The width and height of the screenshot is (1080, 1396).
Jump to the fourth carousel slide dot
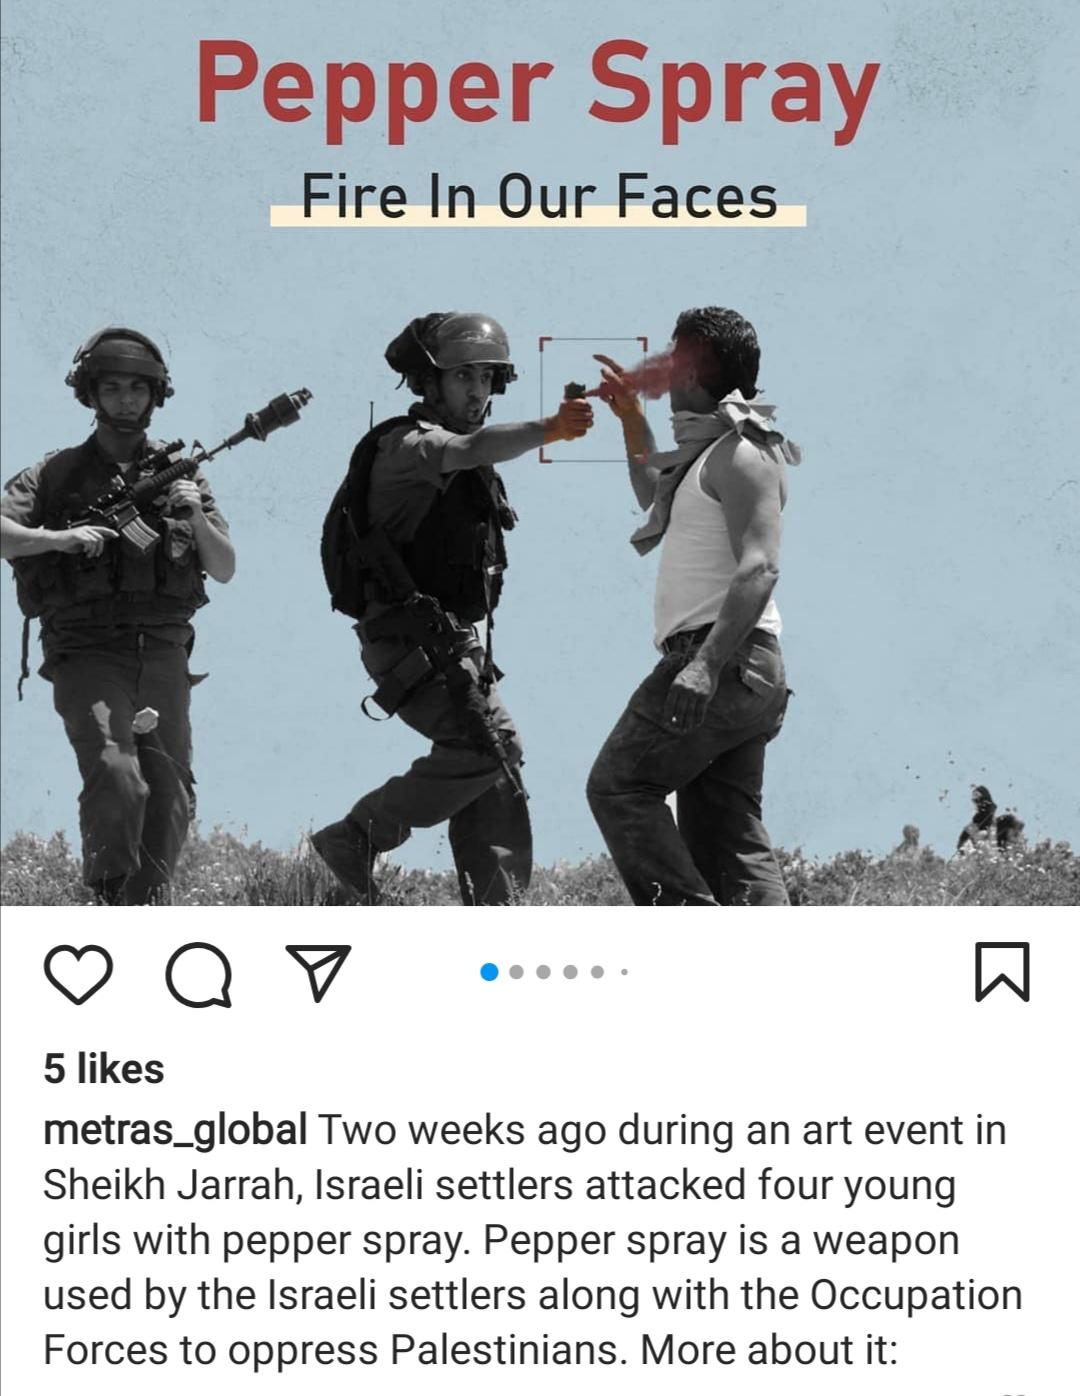(x=570, y=971)
